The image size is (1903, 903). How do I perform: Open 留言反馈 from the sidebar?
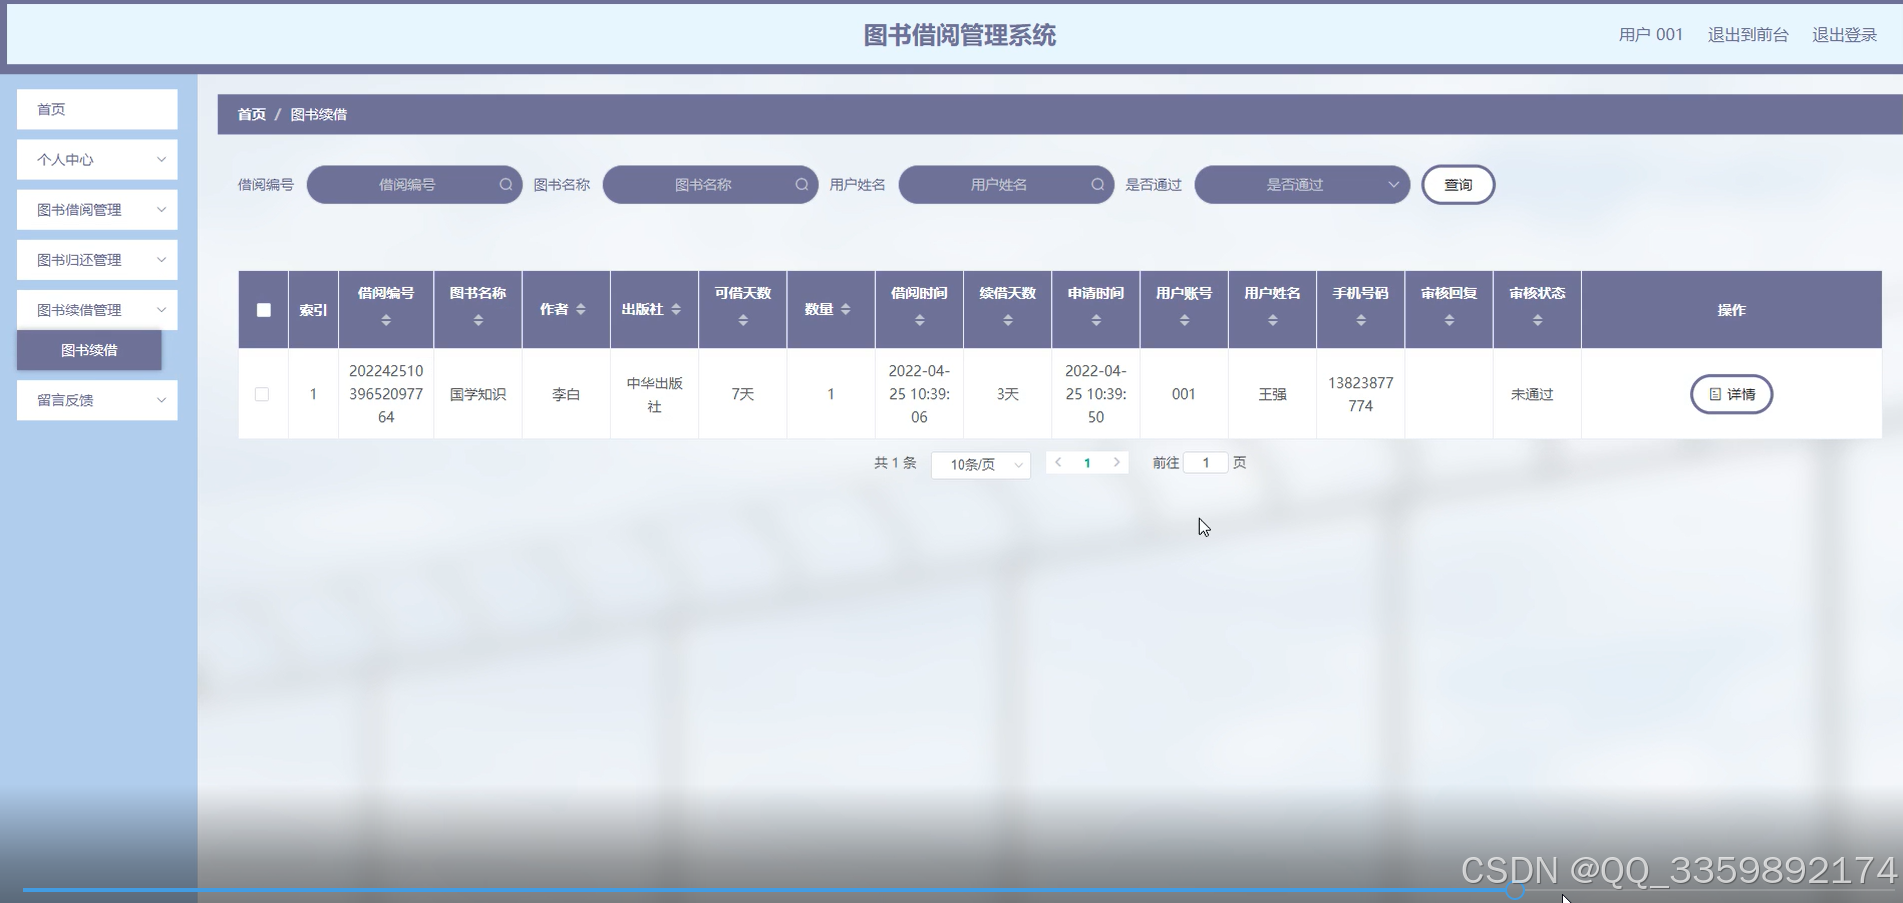pyautogui.click(x=96, y=399)
